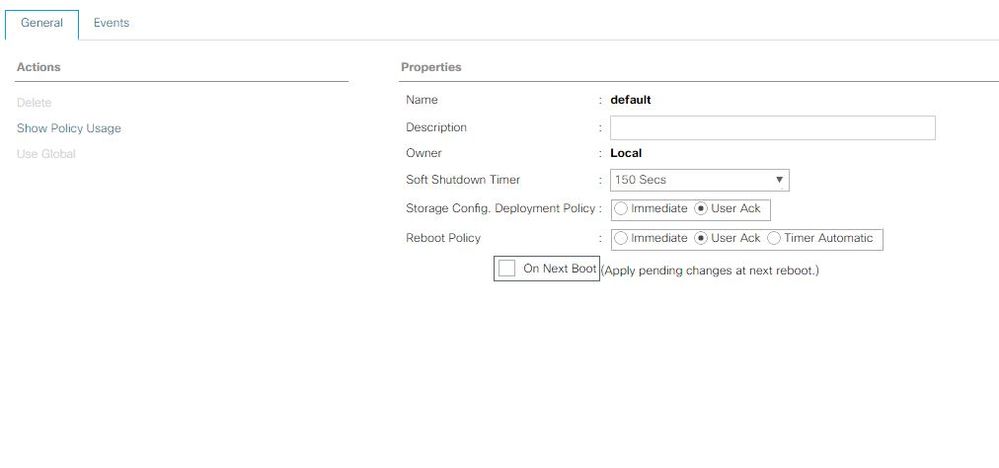999x468 pixels.
Task: Click the Soft Shutdown Timer label
Action: pos(463,180)
